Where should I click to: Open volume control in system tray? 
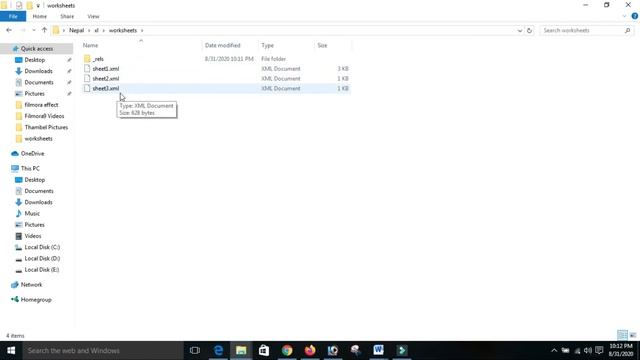click(x=588, y=350)
